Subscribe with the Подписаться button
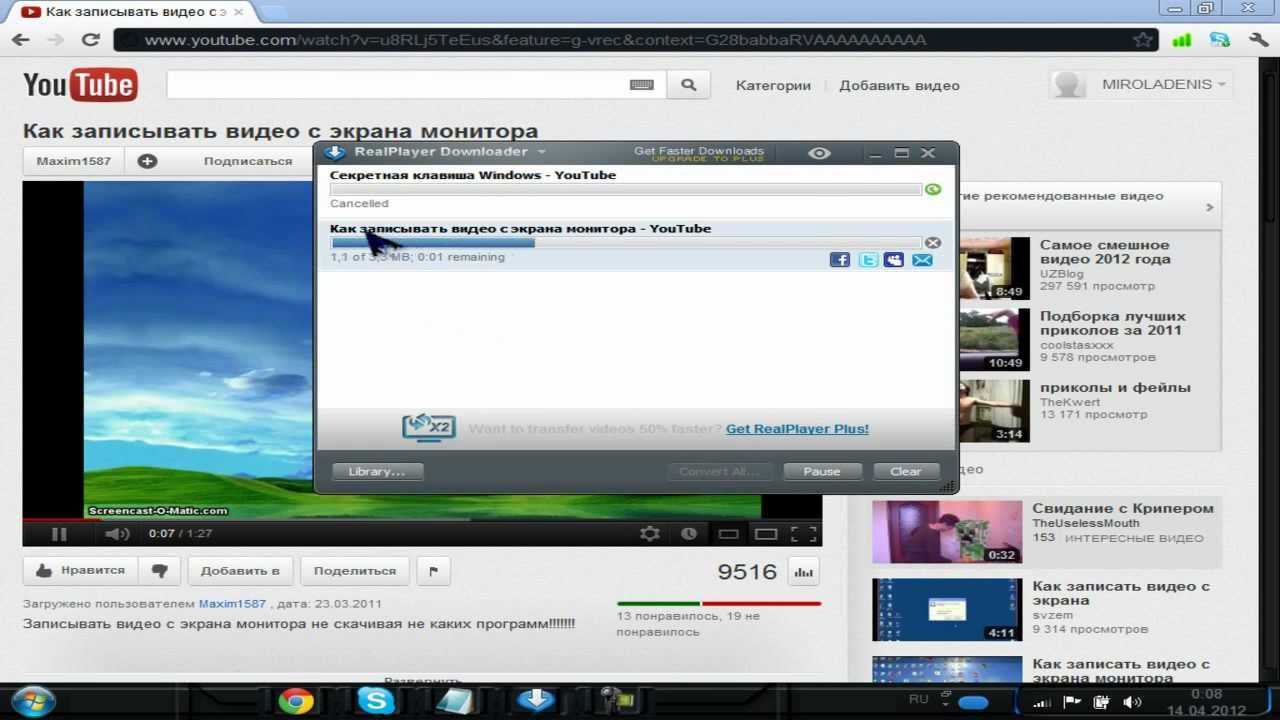The height and width of the screenshot is (720, 1280). (x=248, y=161)
